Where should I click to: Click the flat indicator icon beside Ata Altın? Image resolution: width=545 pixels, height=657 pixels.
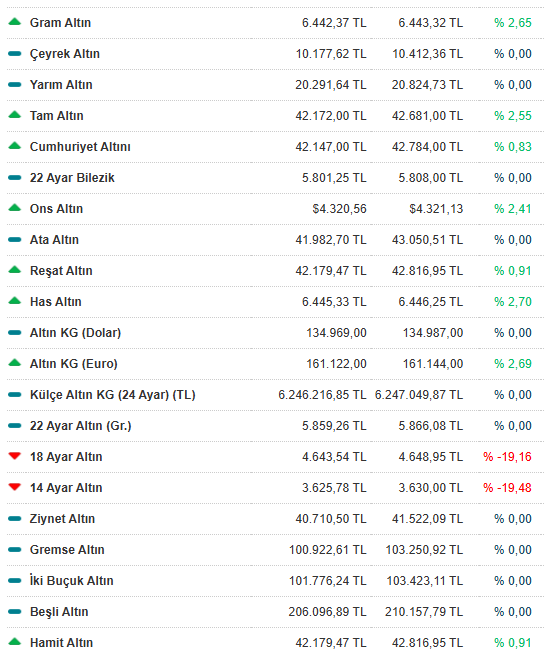pos(15,239)
